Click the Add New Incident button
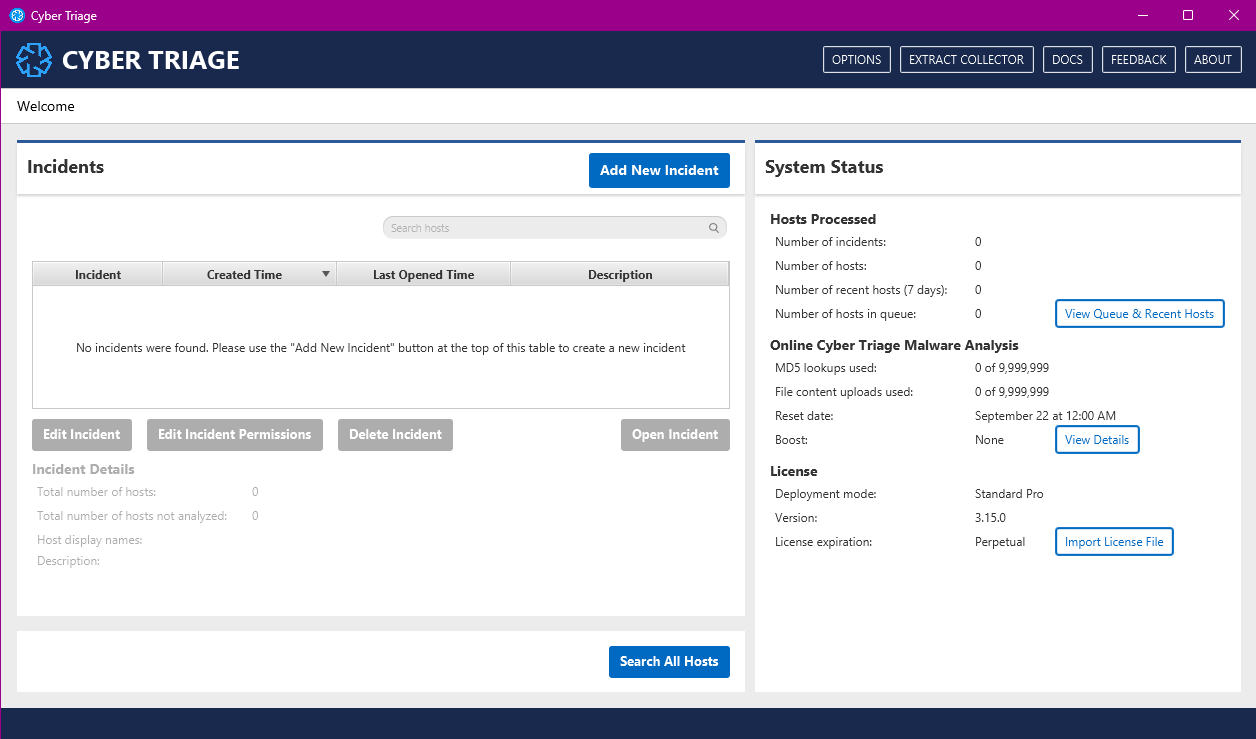The height and width of the screenshot is (739, 1256). [659, 170]
